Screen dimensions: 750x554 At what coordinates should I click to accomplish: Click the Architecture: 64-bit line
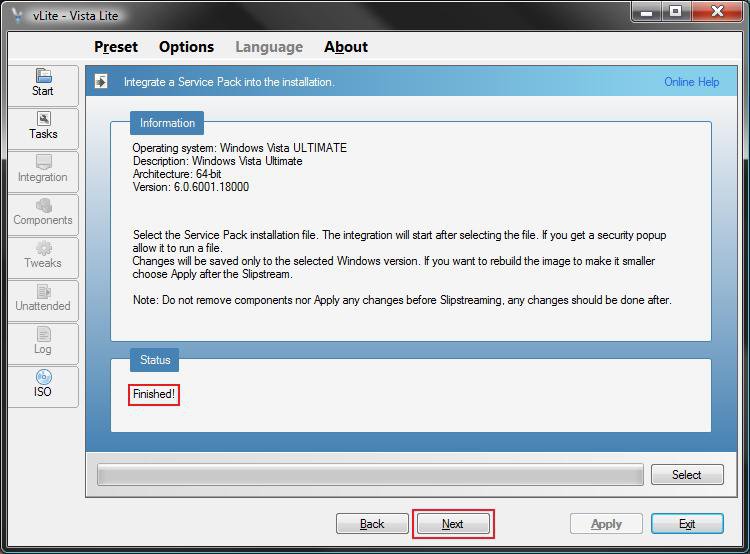(x=177, y=174)
